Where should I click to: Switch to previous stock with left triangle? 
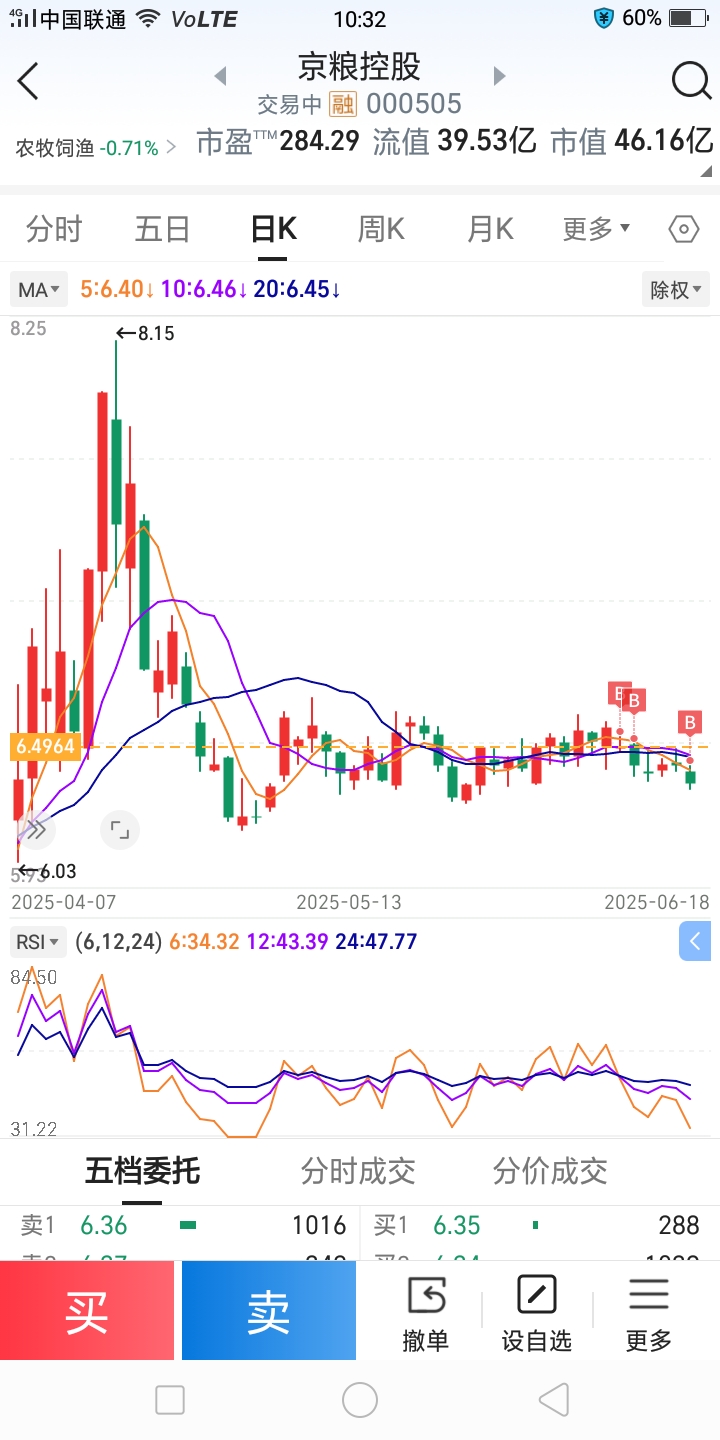click(x=221, y=76)
